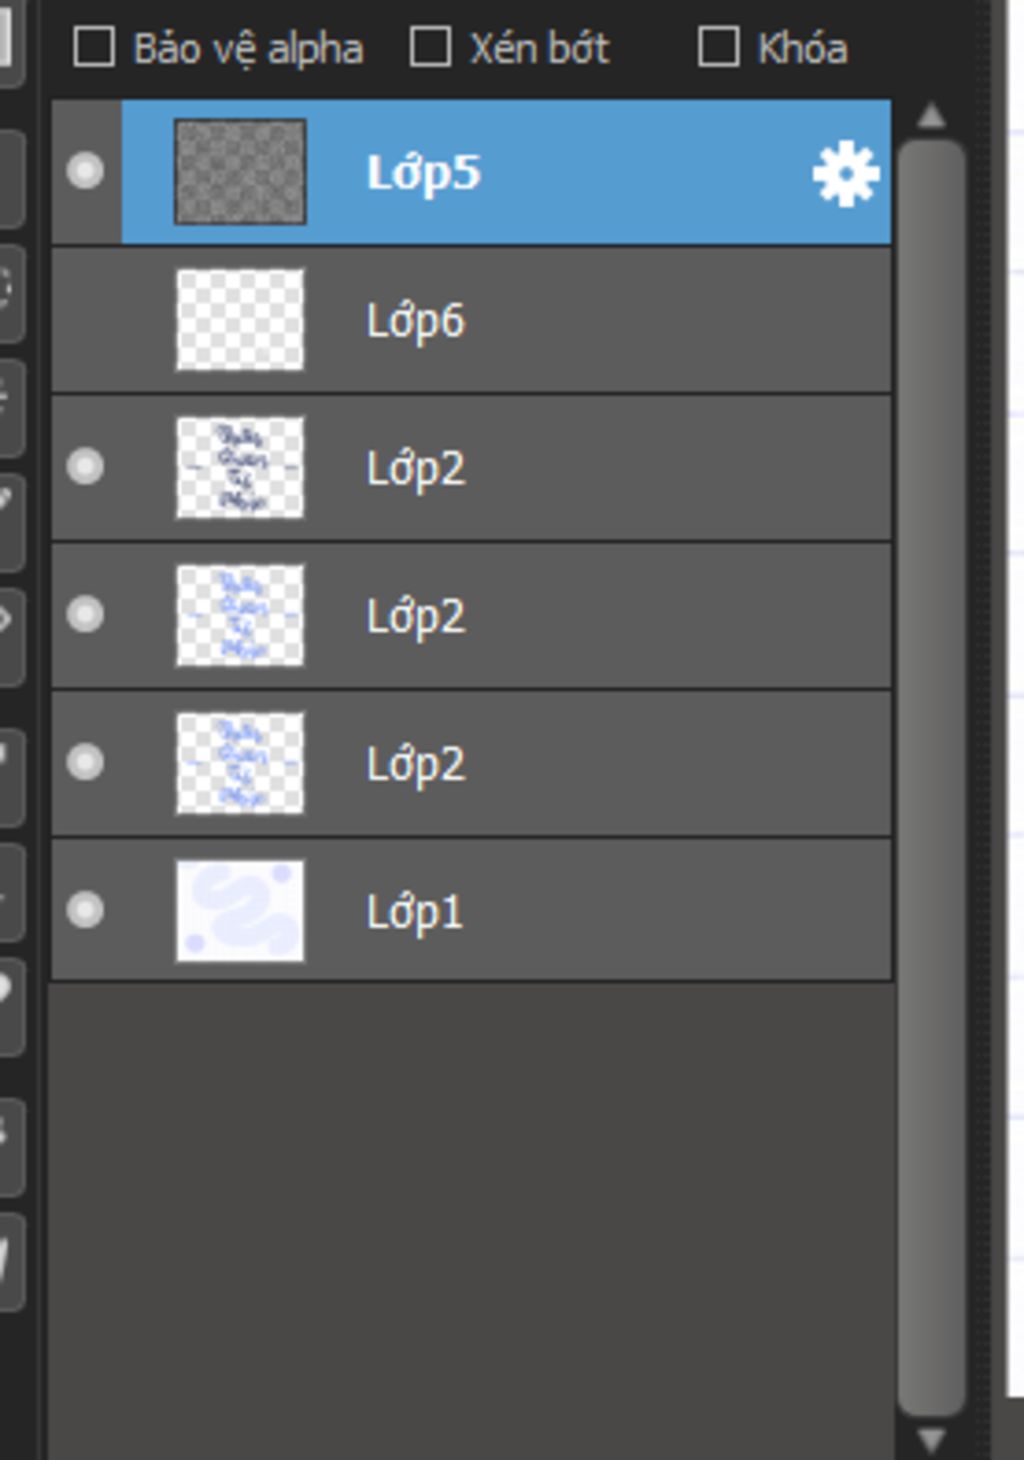The image size is (1024, 1460).
Task: Tick the Khóa checkbox
Action: 718,47
